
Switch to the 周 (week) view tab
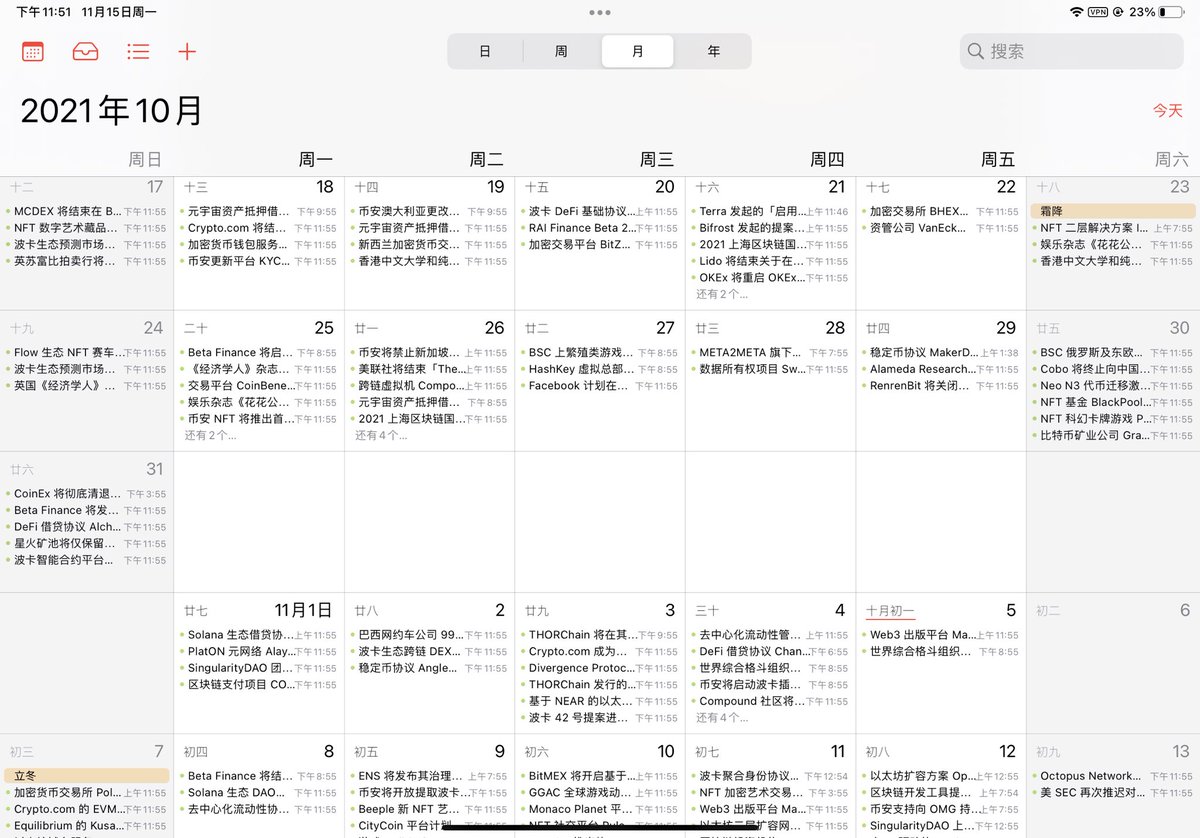coord(561,50)
